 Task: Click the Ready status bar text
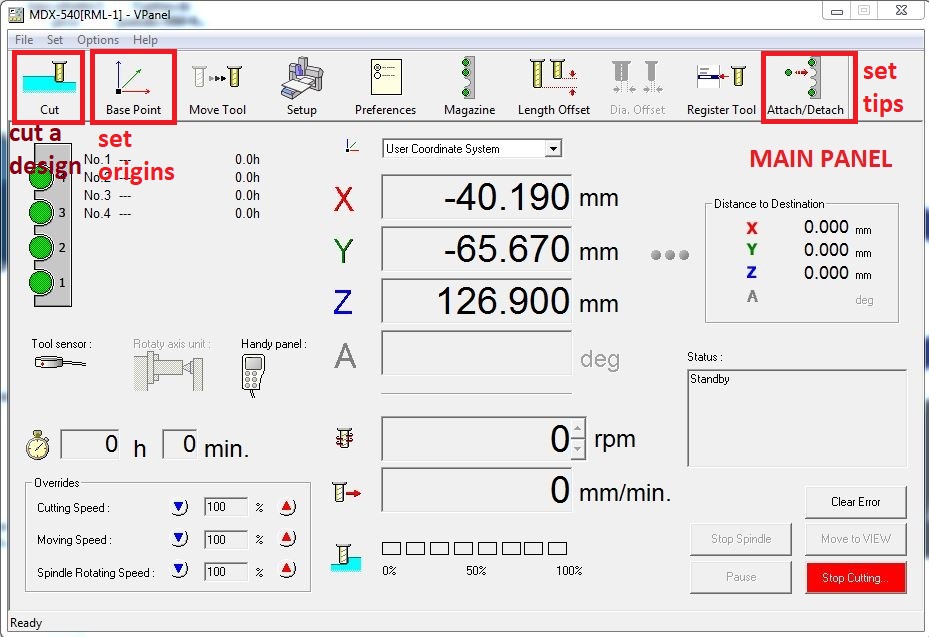[x=26, y=623]
